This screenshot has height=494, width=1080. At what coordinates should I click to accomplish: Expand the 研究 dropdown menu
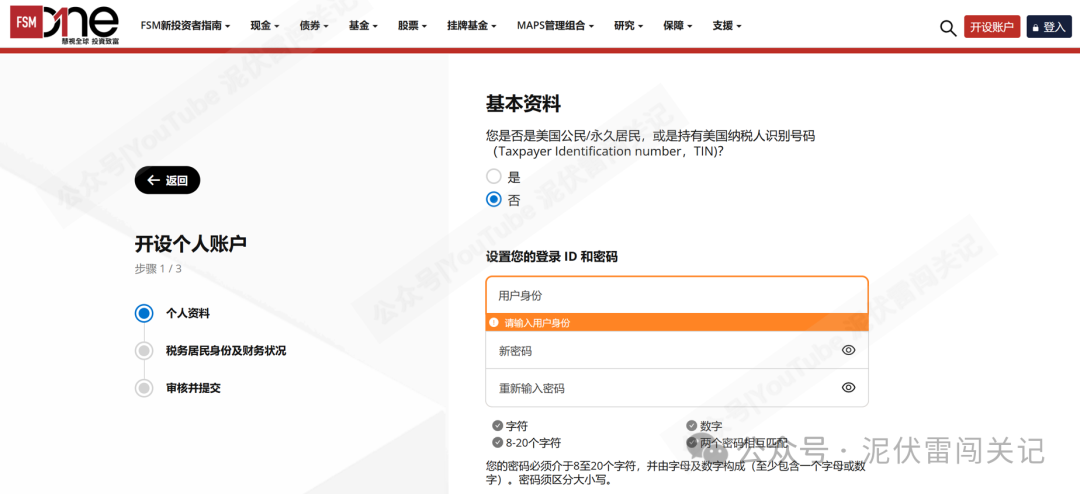point(629,26)
